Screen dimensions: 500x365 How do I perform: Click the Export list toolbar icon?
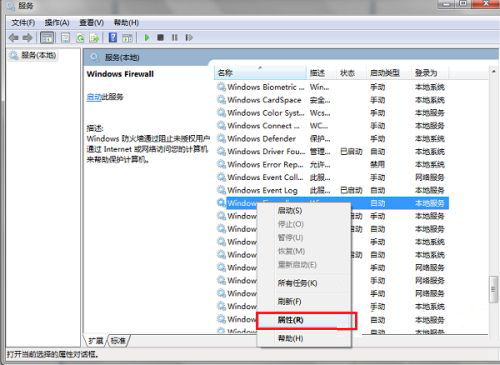point(95,38)
